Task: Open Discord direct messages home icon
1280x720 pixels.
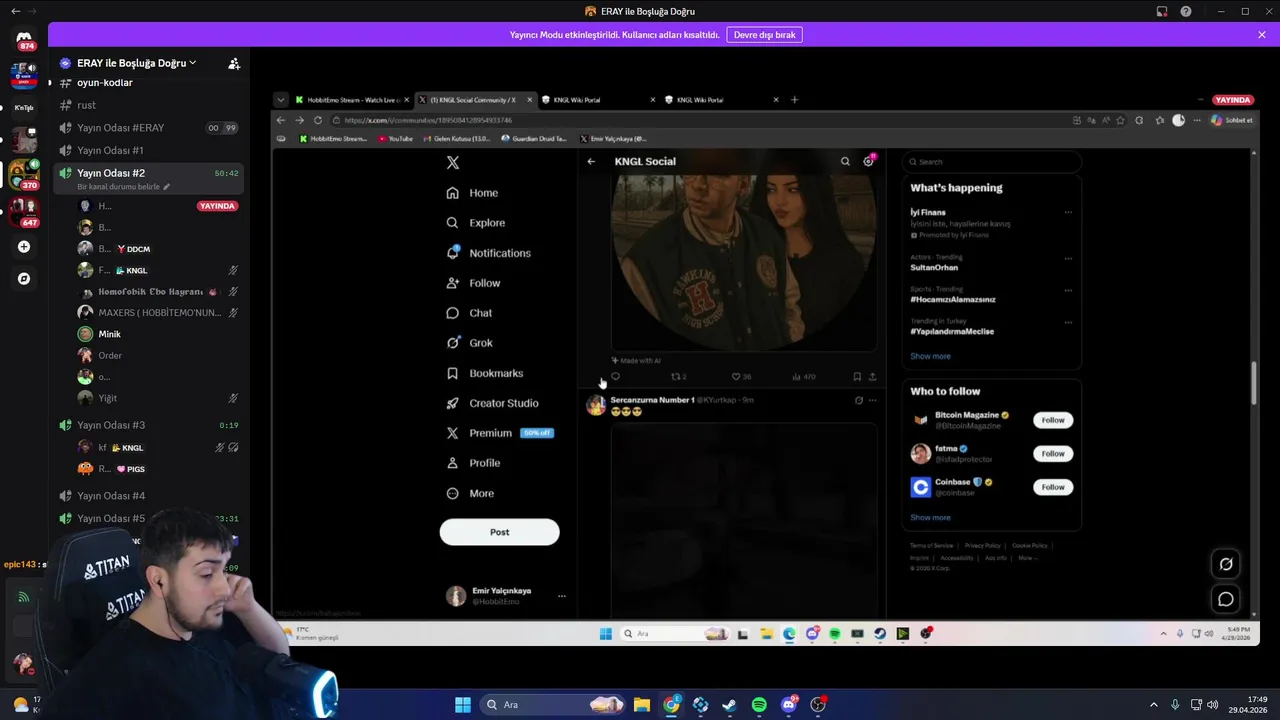Action: pyautogui.click(x=24, y=40)
